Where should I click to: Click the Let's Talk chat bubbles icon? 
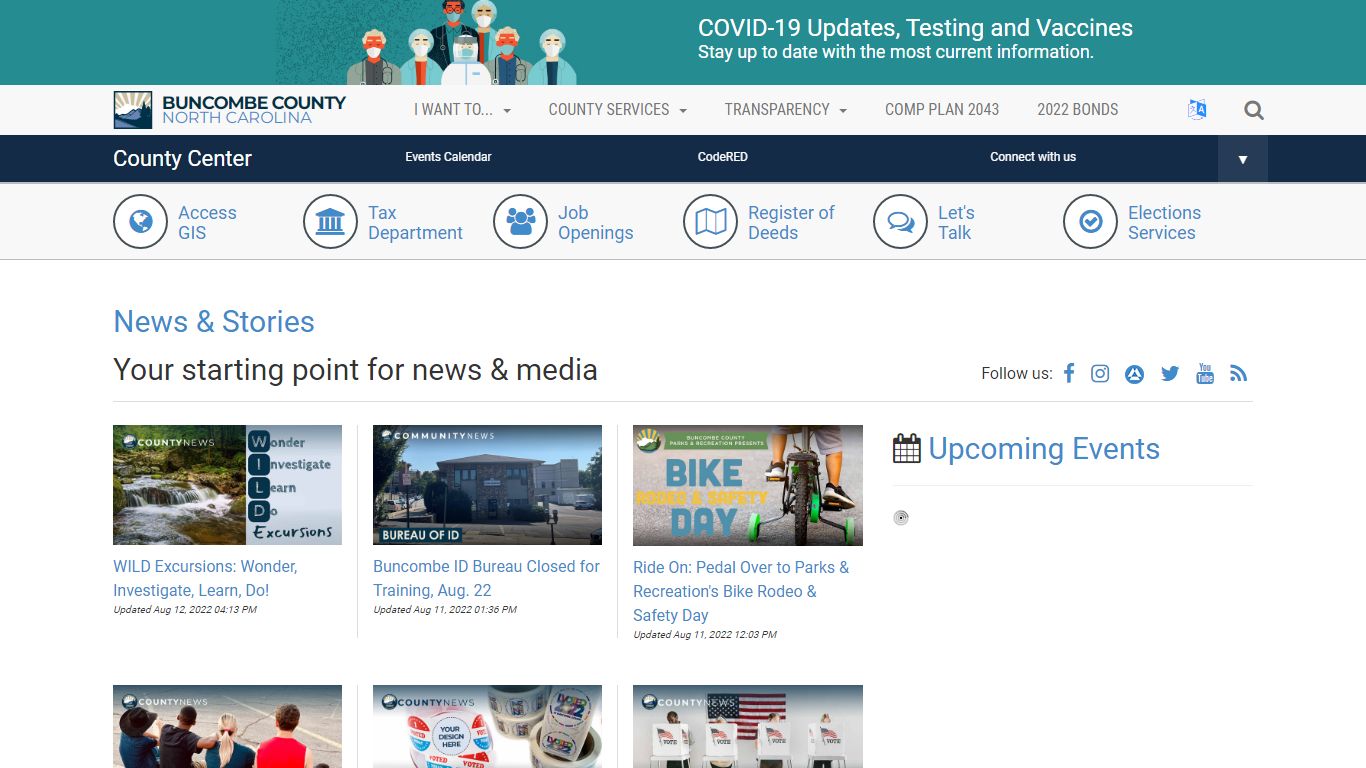(900, 222)
